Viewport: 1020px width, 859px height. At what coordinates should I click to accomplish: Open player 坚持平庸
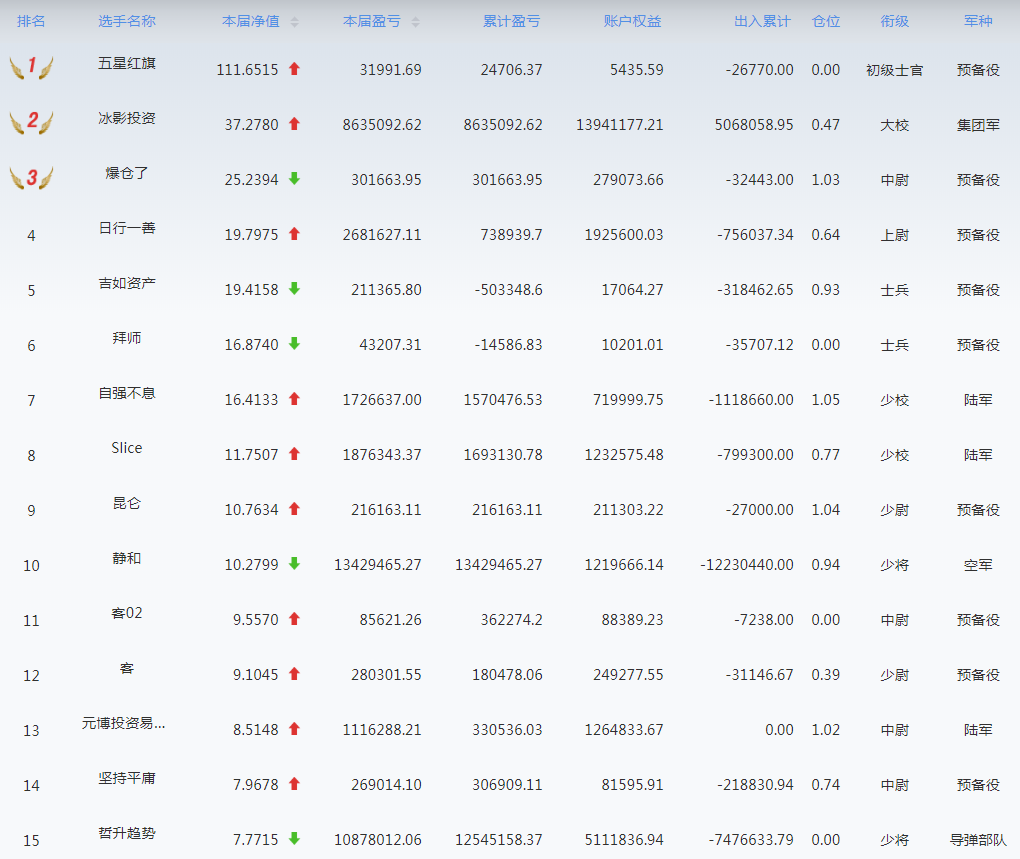[x=127, y=778]
